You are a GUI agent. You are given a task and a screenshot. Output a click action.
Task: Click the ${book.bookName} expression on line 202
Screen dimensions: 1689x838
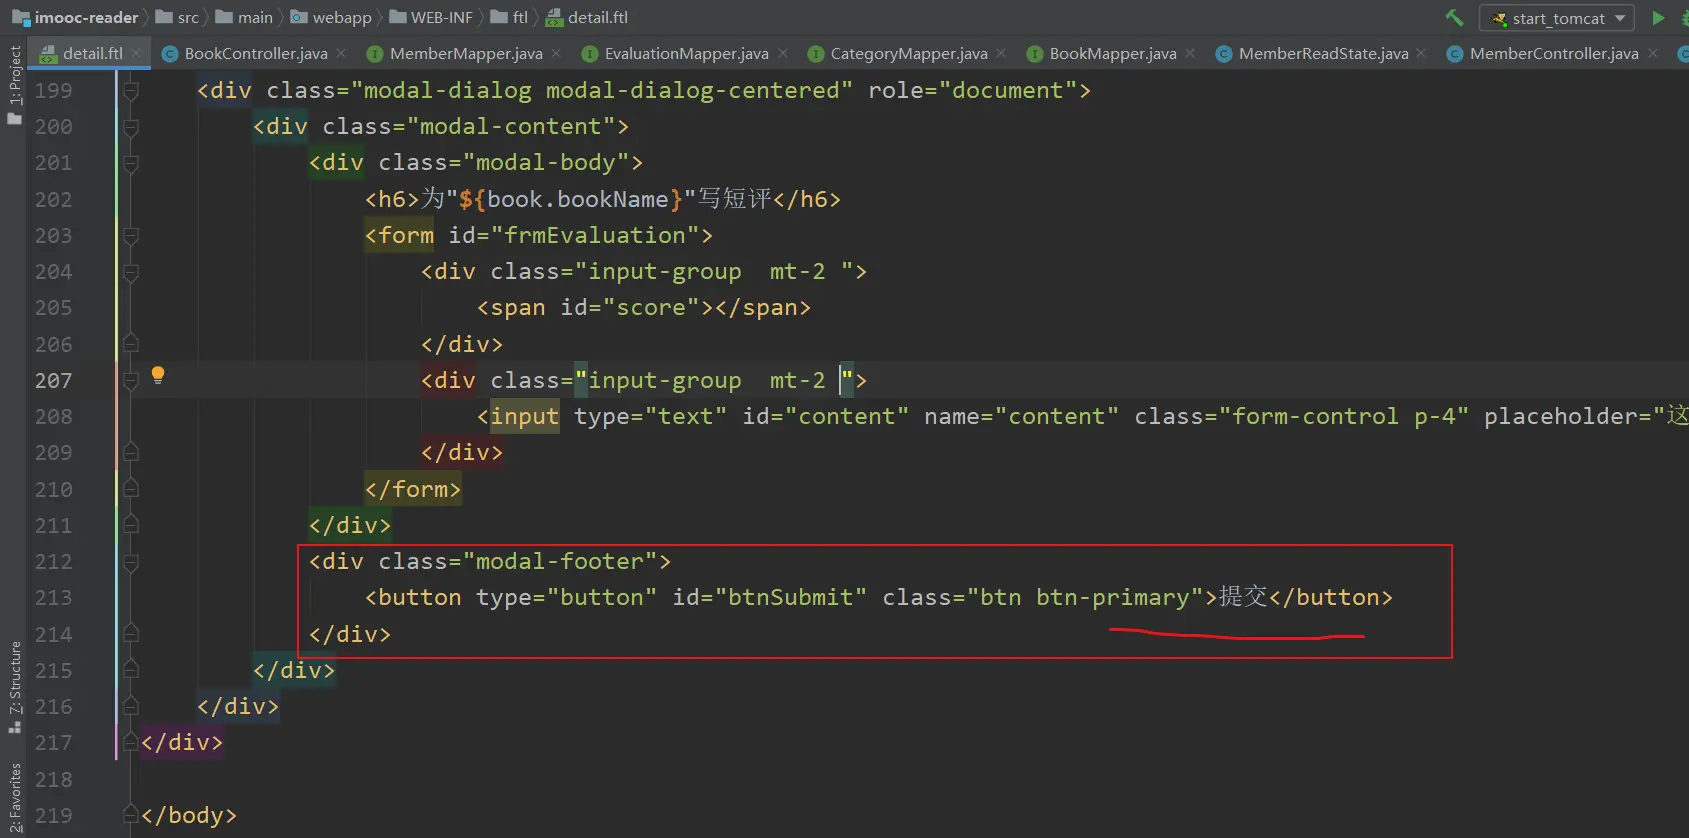(571, 199)
